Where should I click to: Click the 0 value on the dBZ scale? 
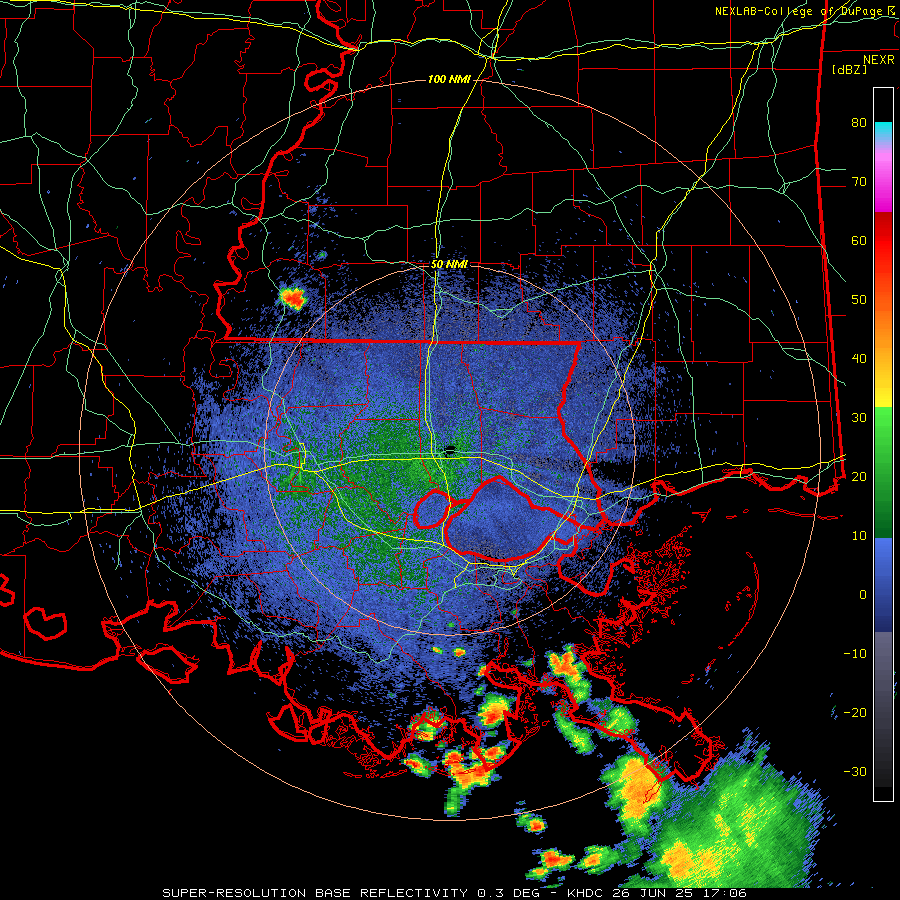click(x=863, y=595)
